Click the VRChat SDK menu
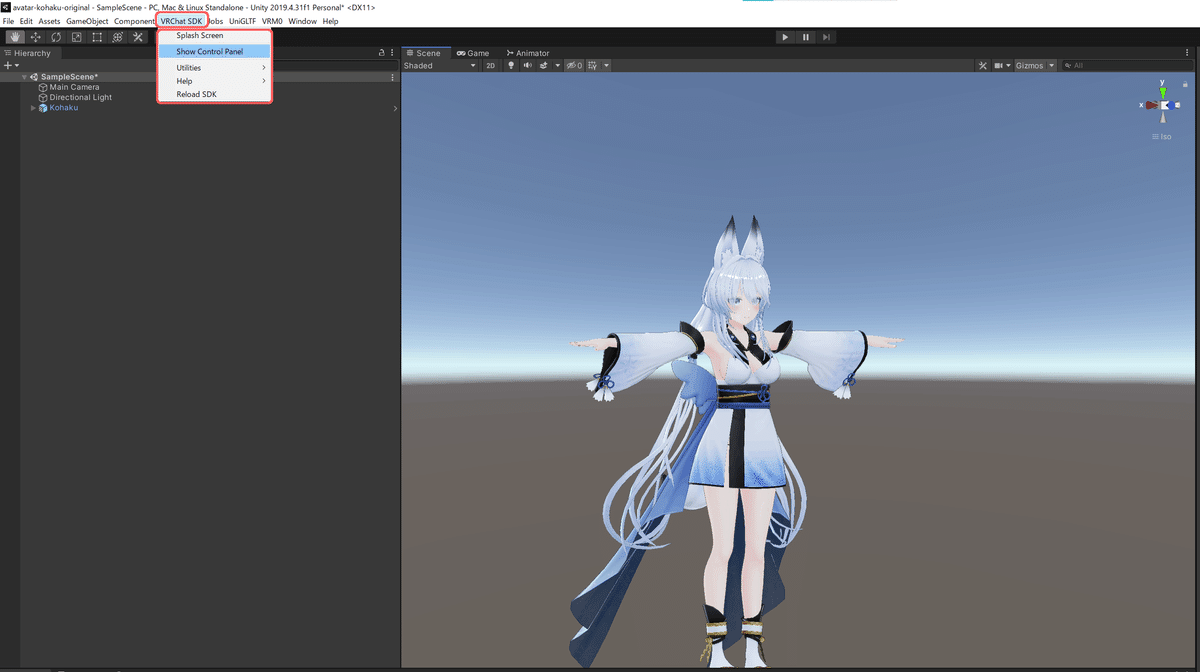1200x672 pixels. coord(182,21)
